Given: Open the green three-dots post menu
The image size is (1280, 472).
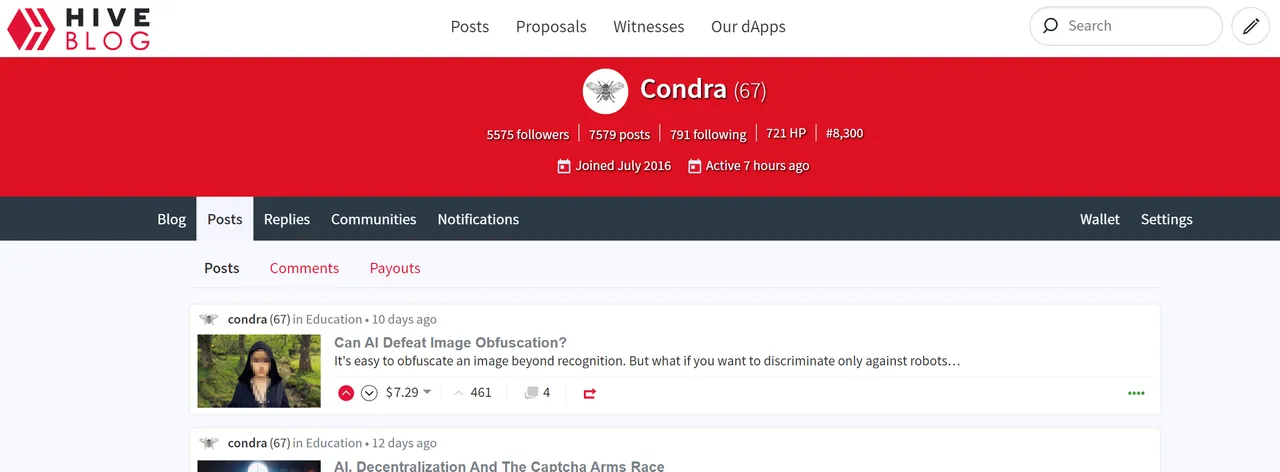Looking at the screenshot, I should coord(1136,393).
